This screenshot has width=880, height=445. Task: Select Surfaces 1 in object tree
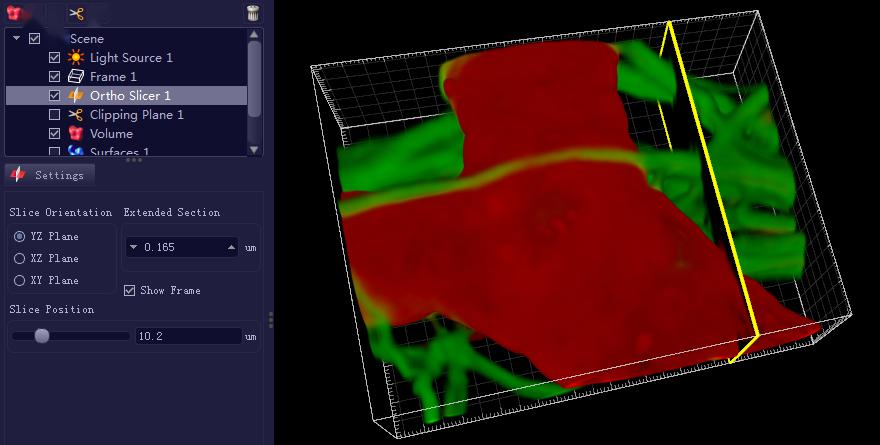tap(119, 152)
